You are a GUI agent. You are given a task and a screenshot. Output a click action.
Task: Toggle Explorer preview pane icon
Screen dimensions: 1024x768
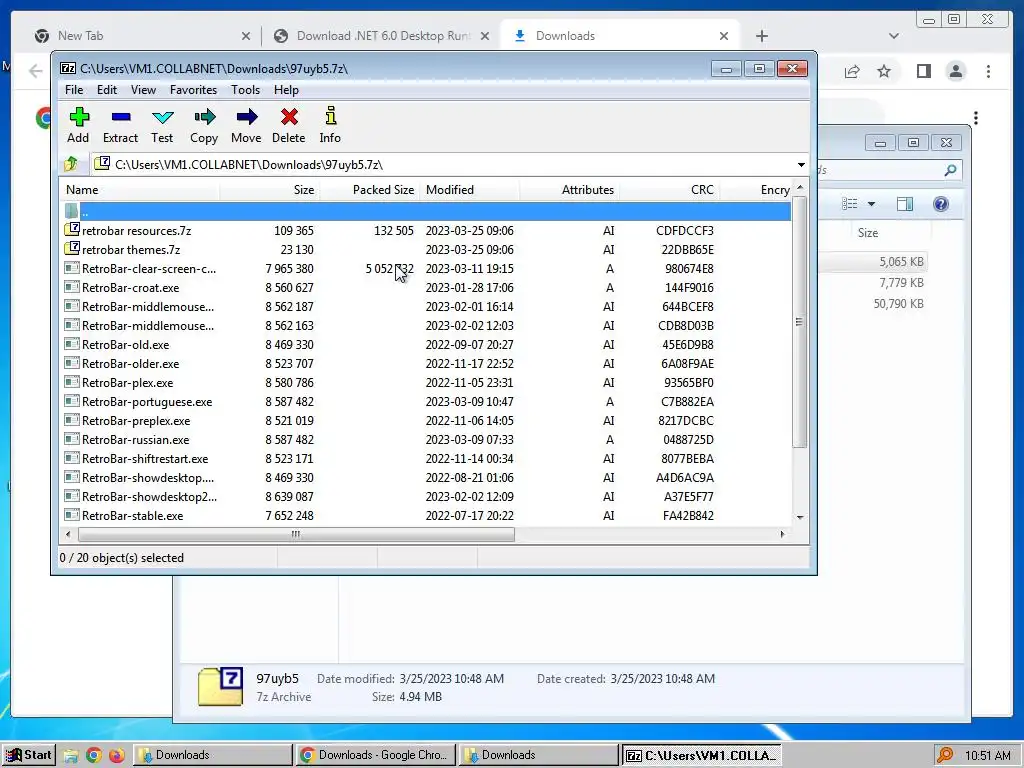click(904, 204)
